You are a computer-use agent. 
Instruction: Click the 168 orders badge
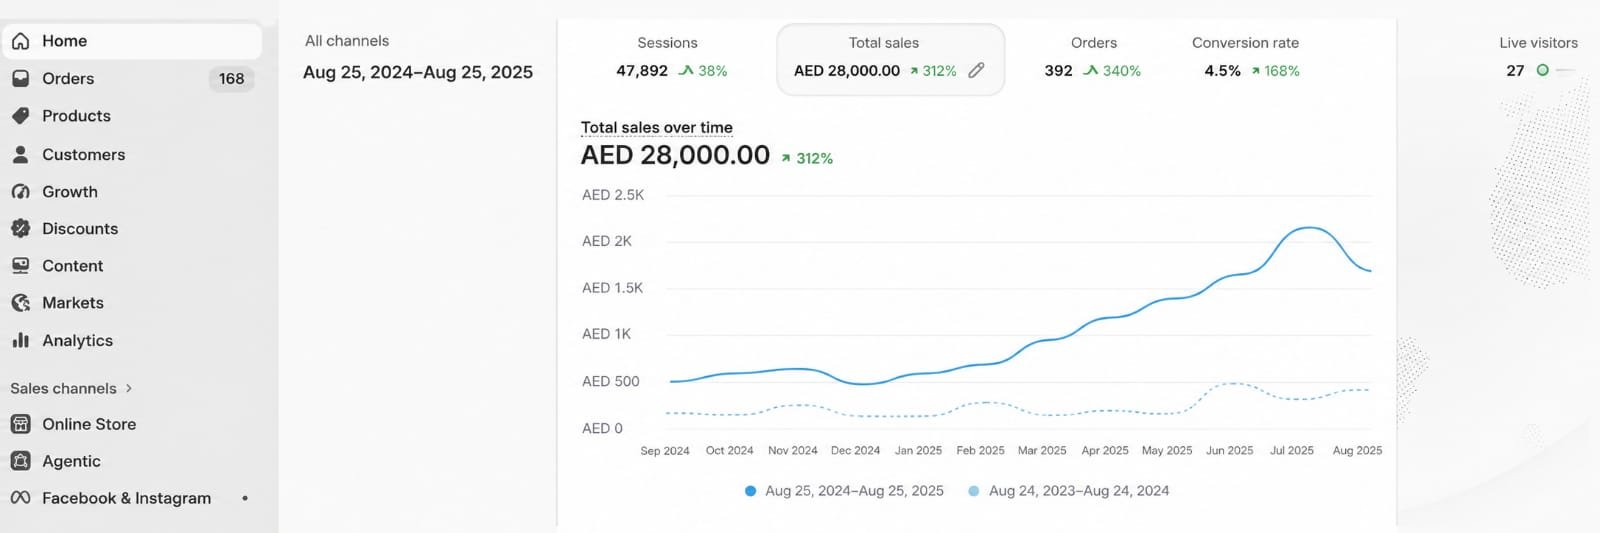coord(231,78)
